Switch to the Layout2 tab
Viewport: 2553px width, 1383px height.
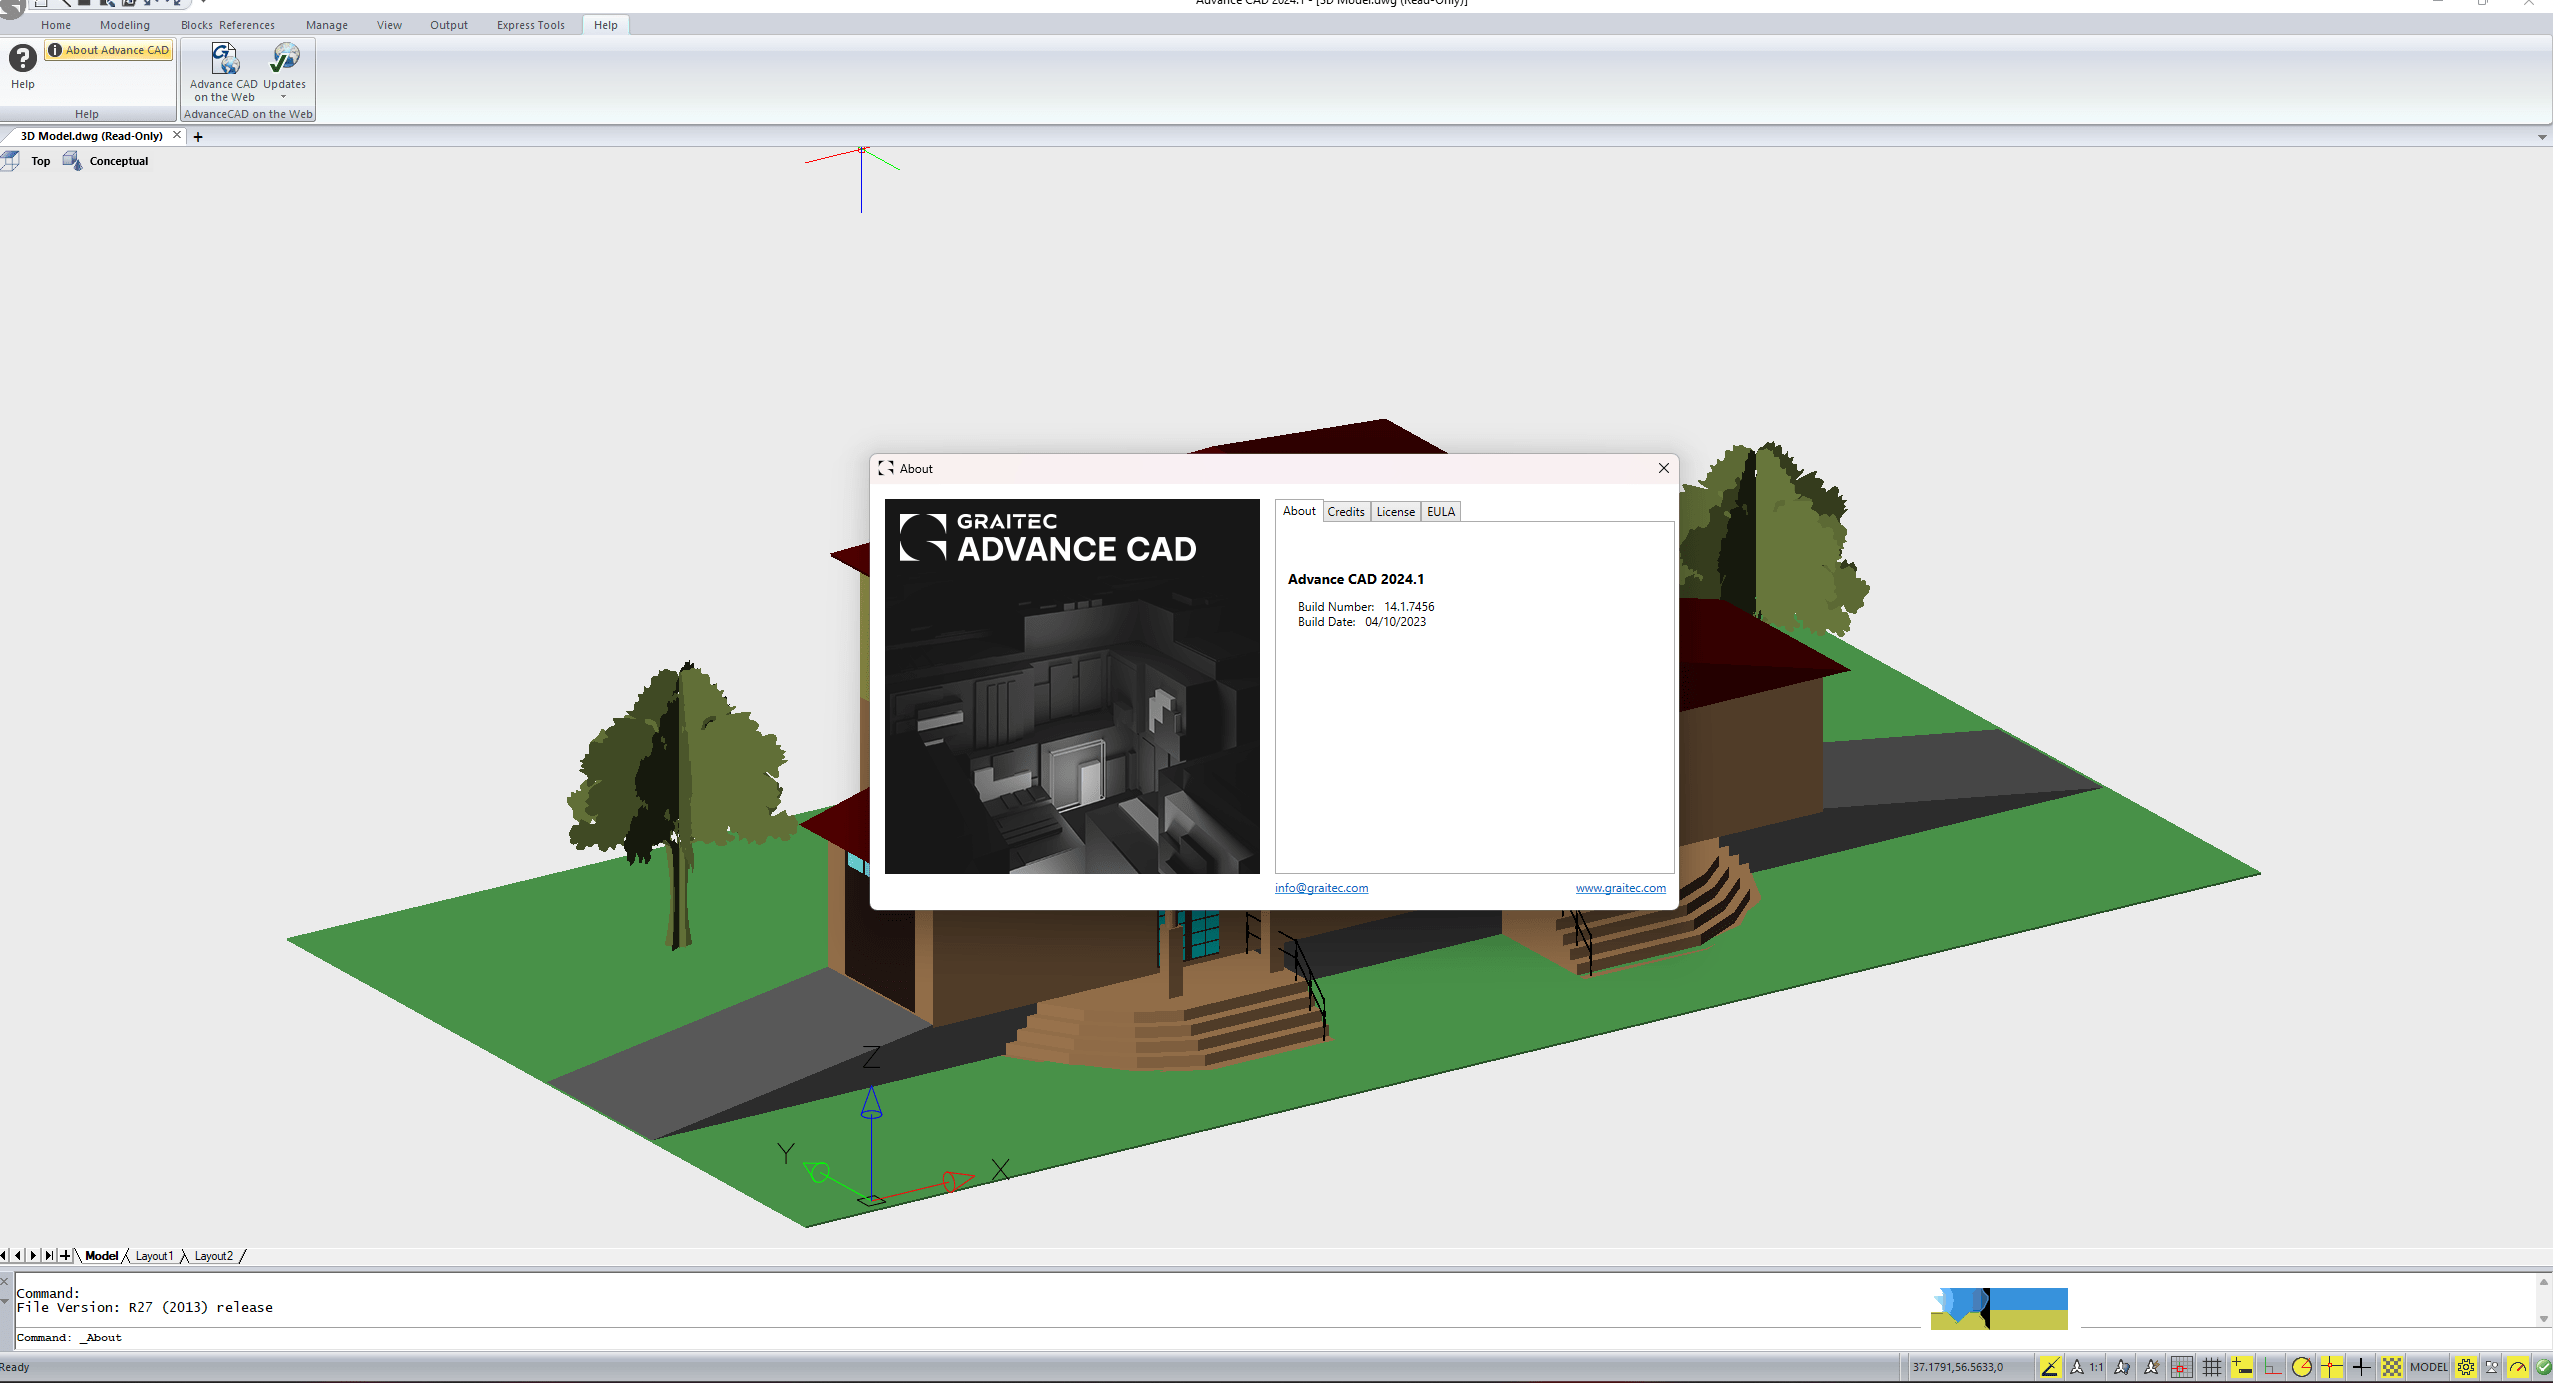tap(213, 1256)
